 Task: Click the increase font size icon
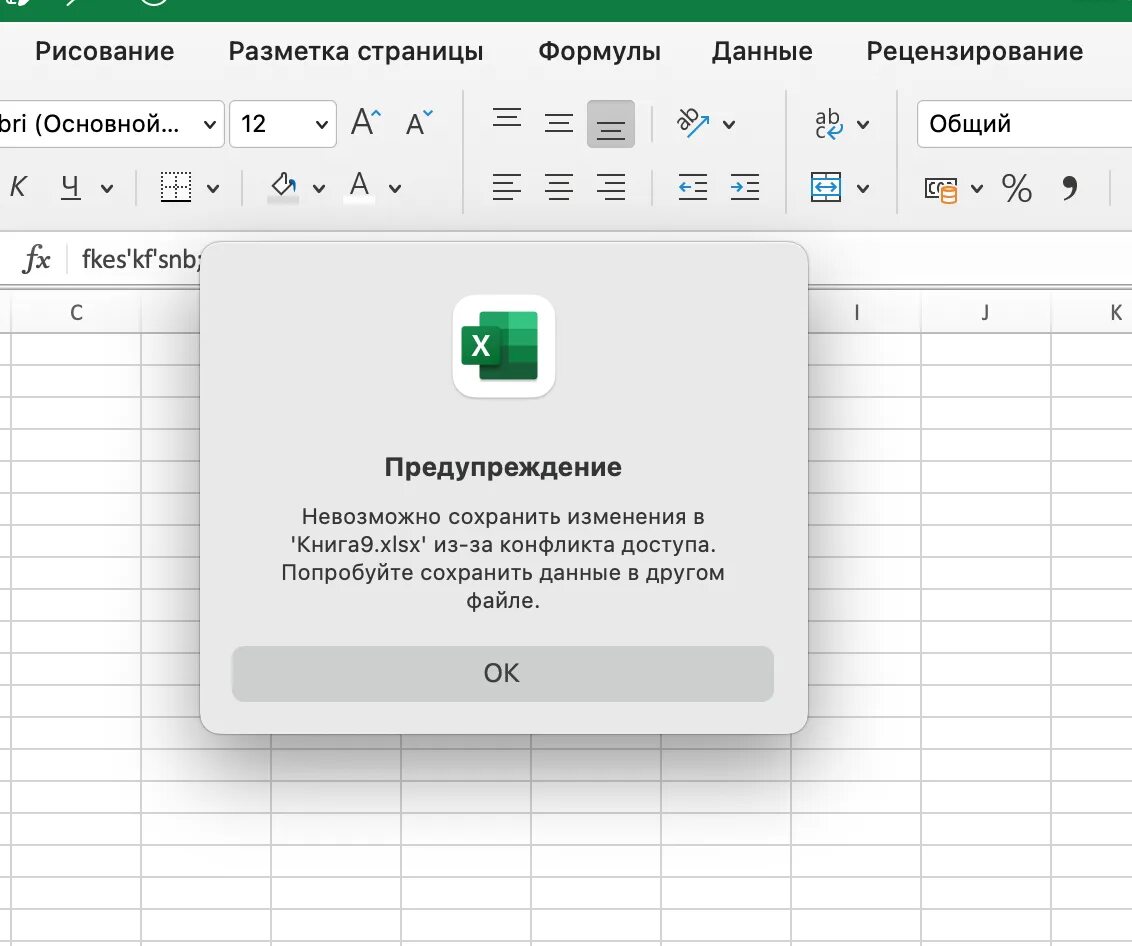(366, 122)
